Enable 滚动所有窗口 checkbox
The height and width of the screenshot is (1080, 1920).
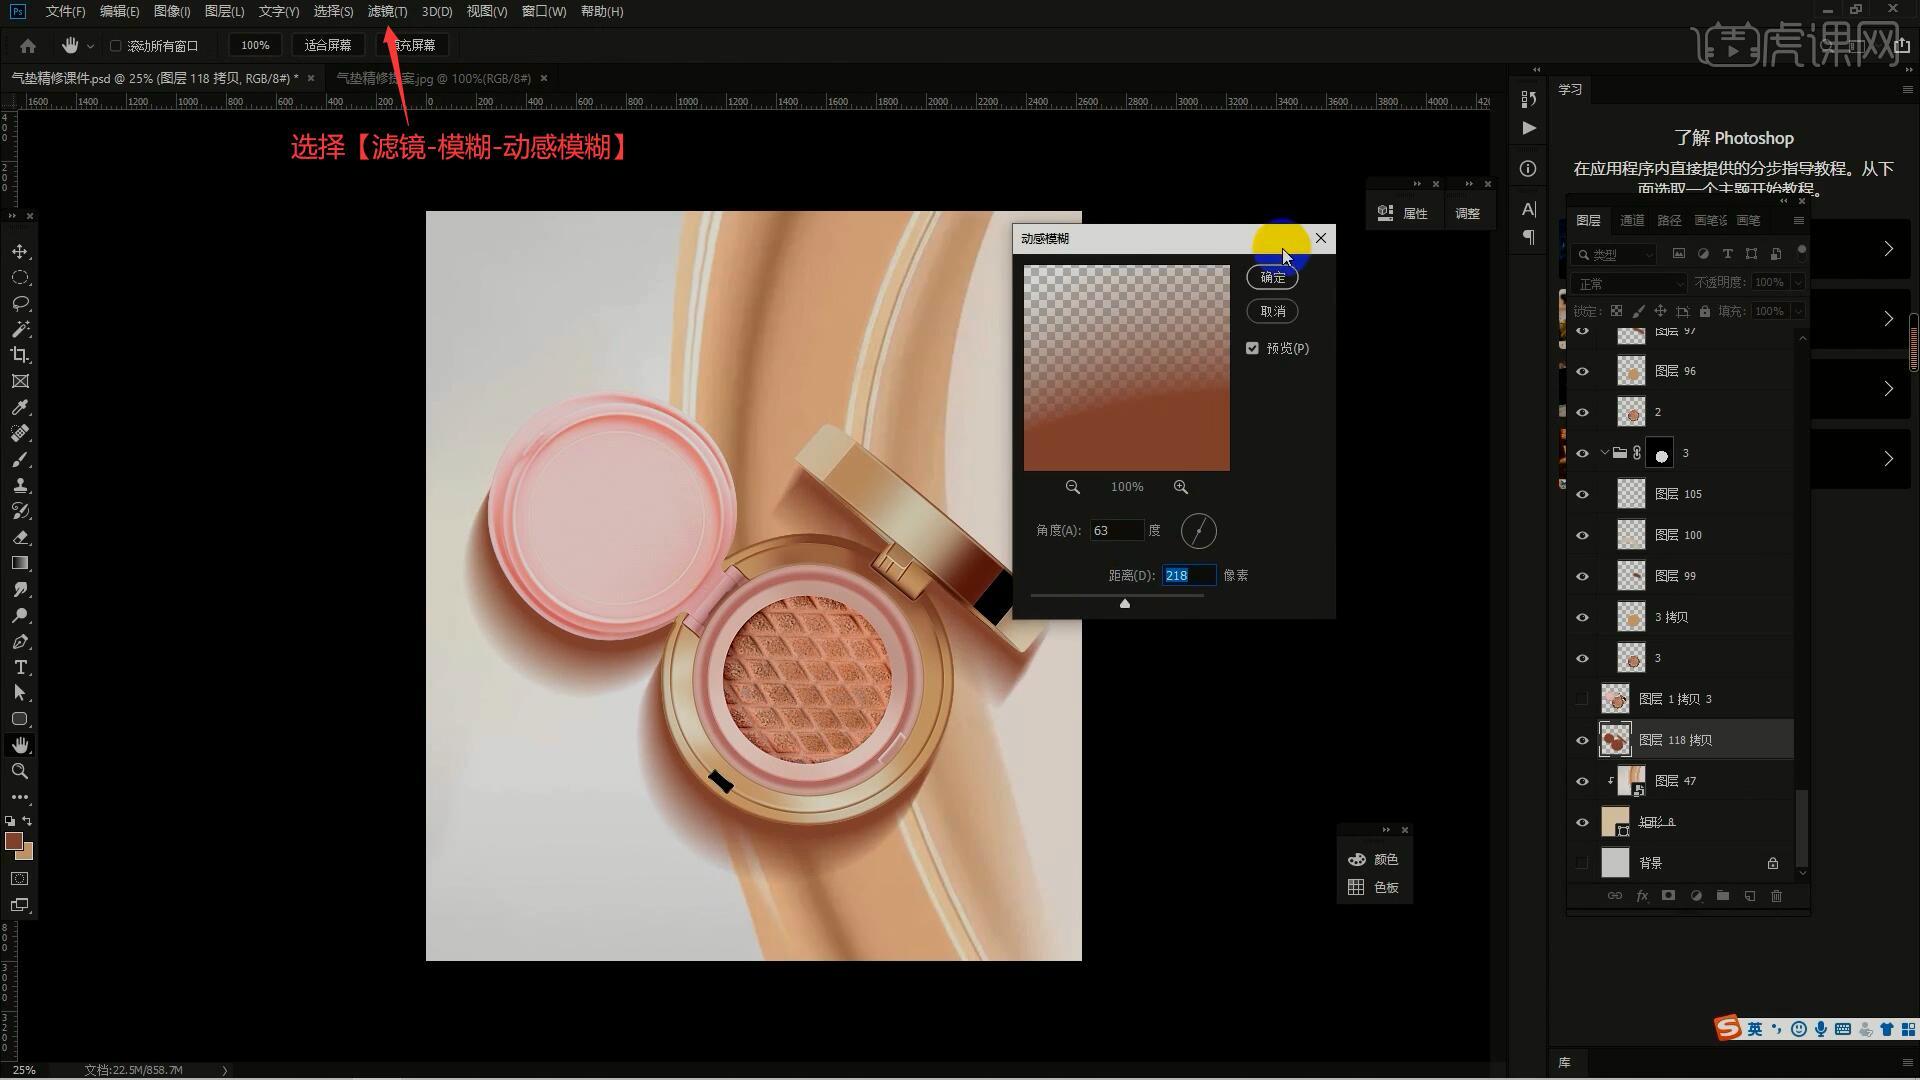coord(116,46)
